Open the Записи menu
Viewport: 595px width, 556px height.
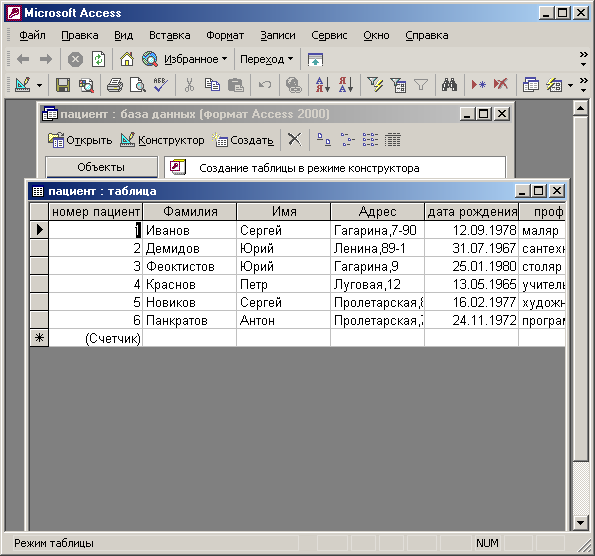pyautogui.click(x=278, y=35)
